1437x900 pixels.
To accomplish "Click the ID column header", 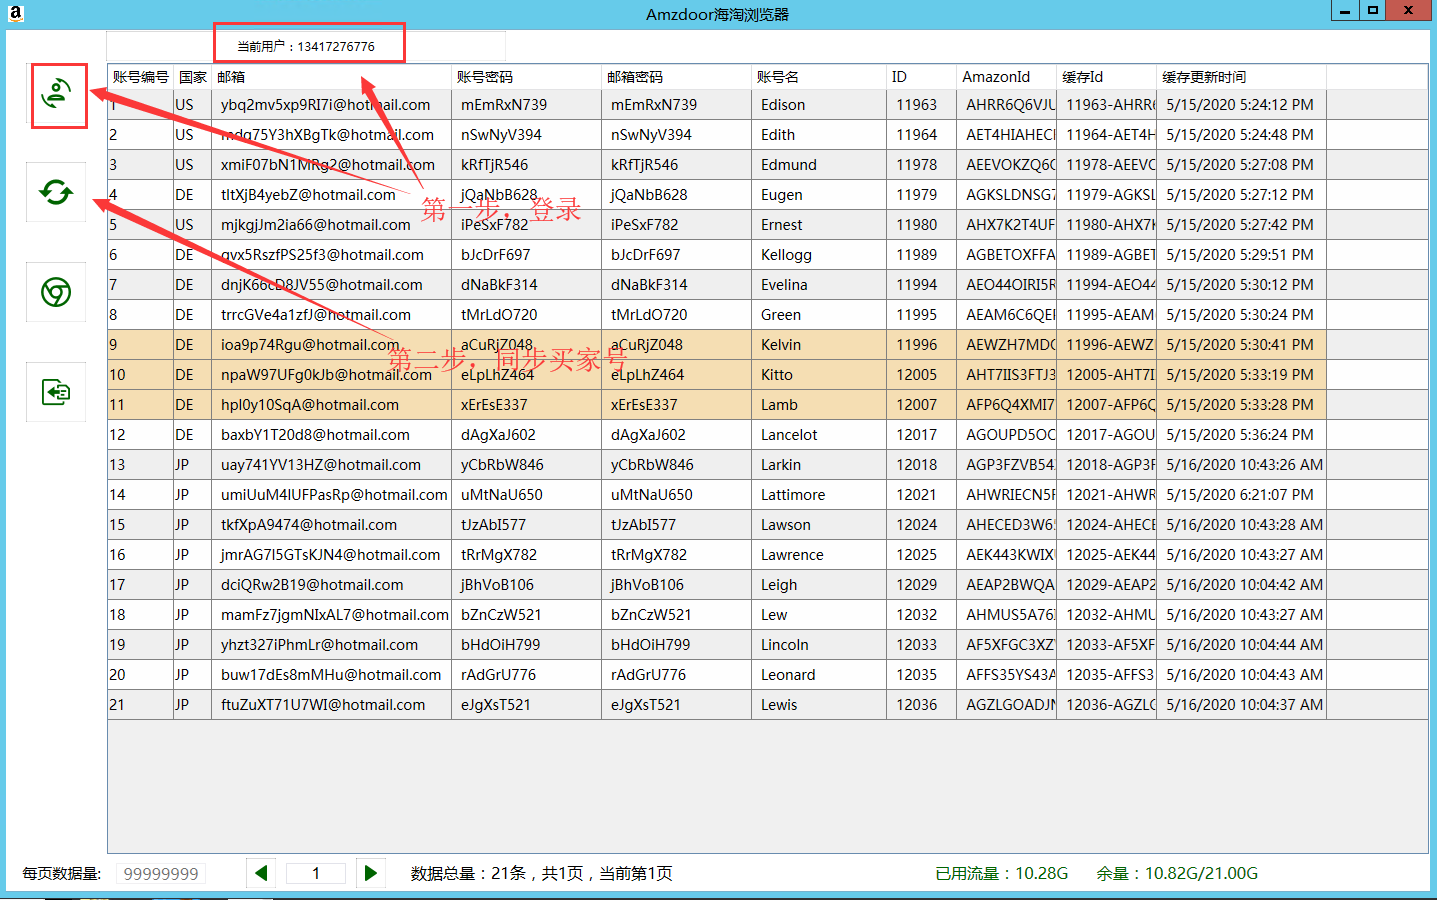I will [922, 77].
